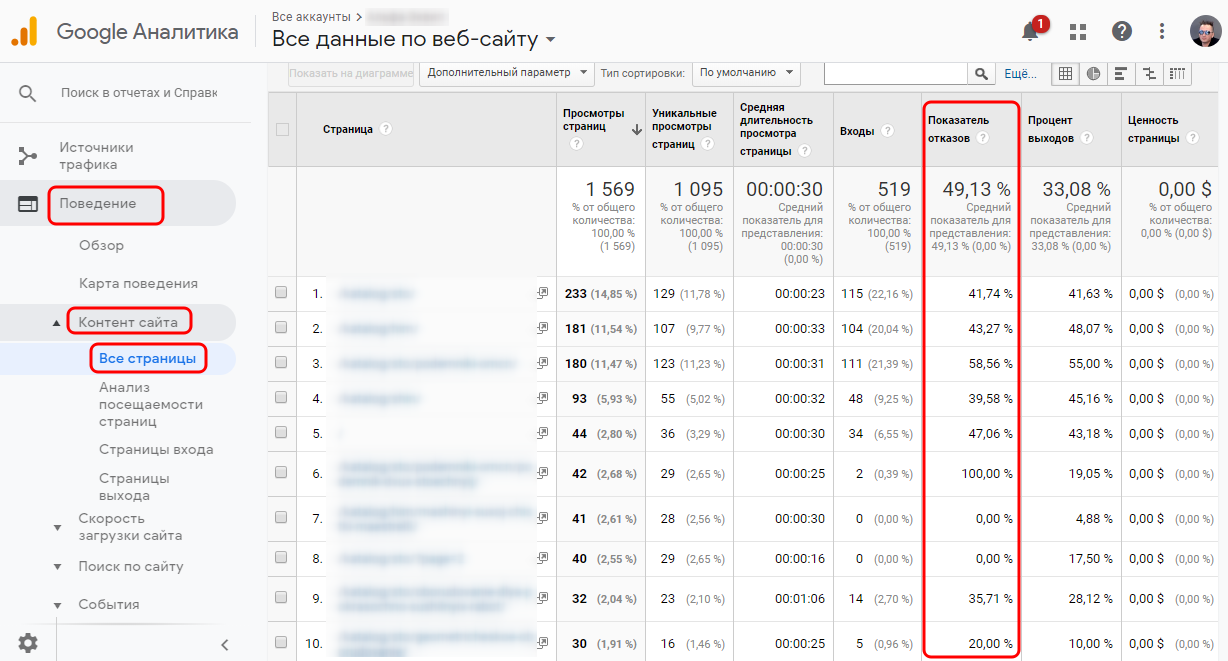Select the pivot table view icon
The height and width of the screenshot is (661, 1228).
(x=1177, y=73)
